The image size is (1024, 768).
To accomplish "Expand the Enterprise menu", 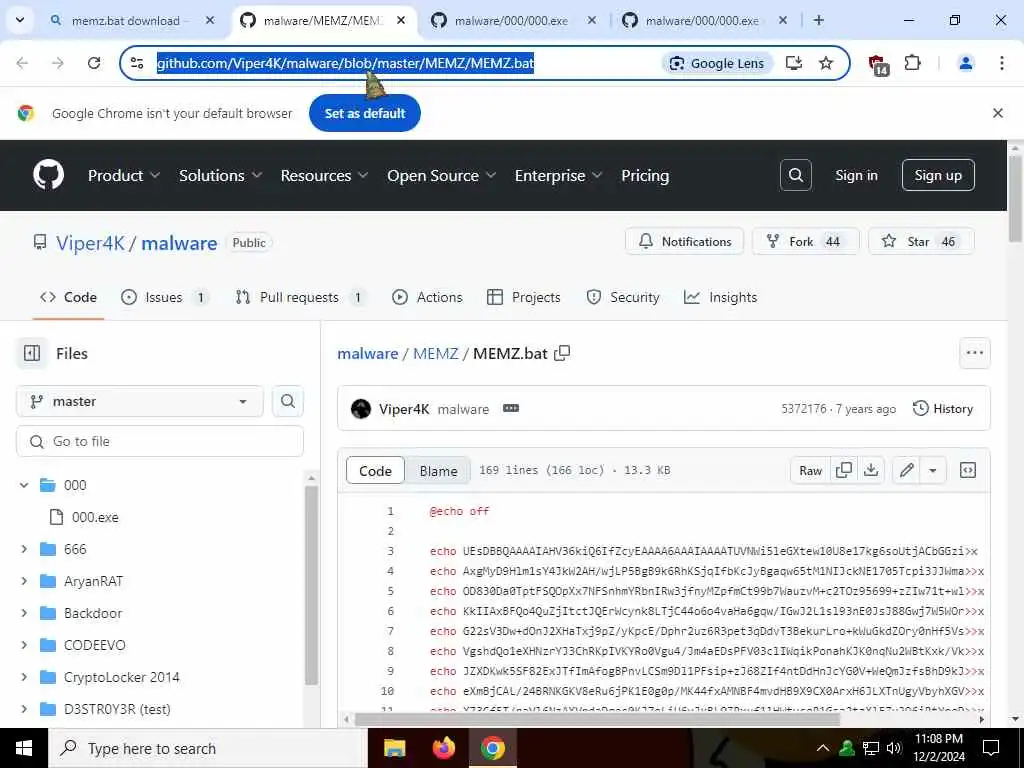I will tap(558, 175).
